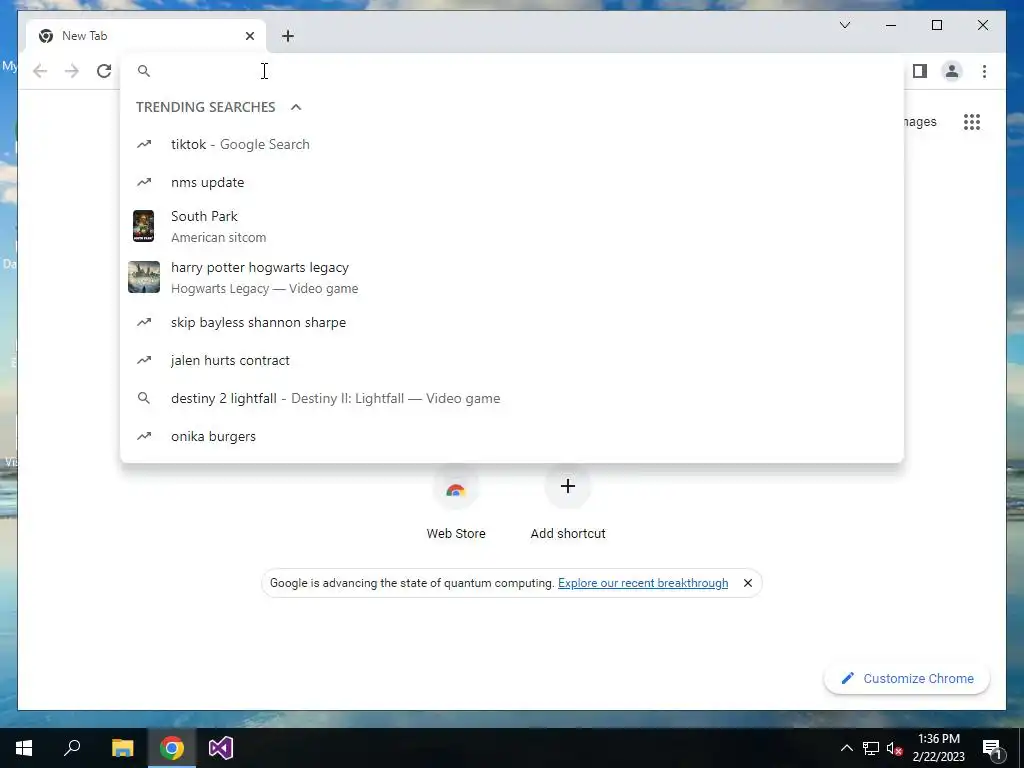Choose the onika burgers suggestion
The height and width of the screenshot is (768, 1024).
[512, 436]
